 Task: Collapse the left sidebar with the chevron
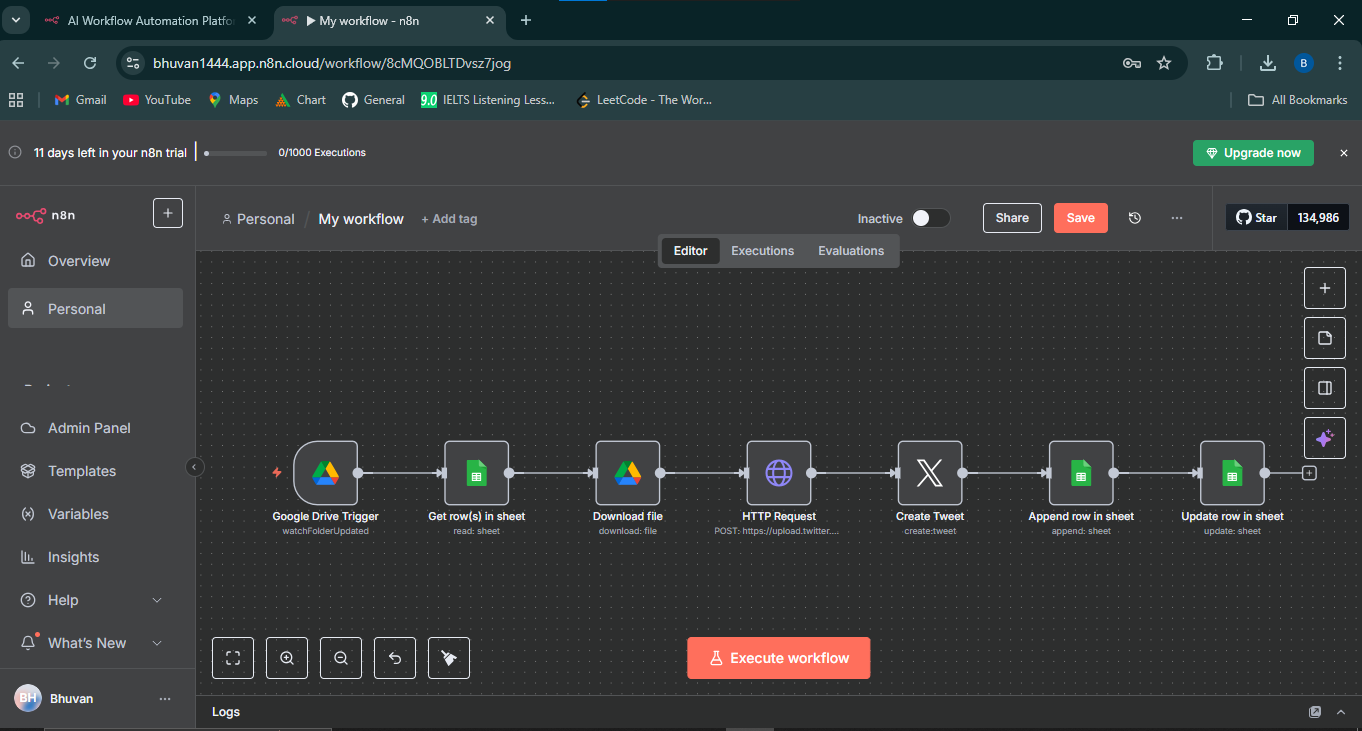[194, 466]
